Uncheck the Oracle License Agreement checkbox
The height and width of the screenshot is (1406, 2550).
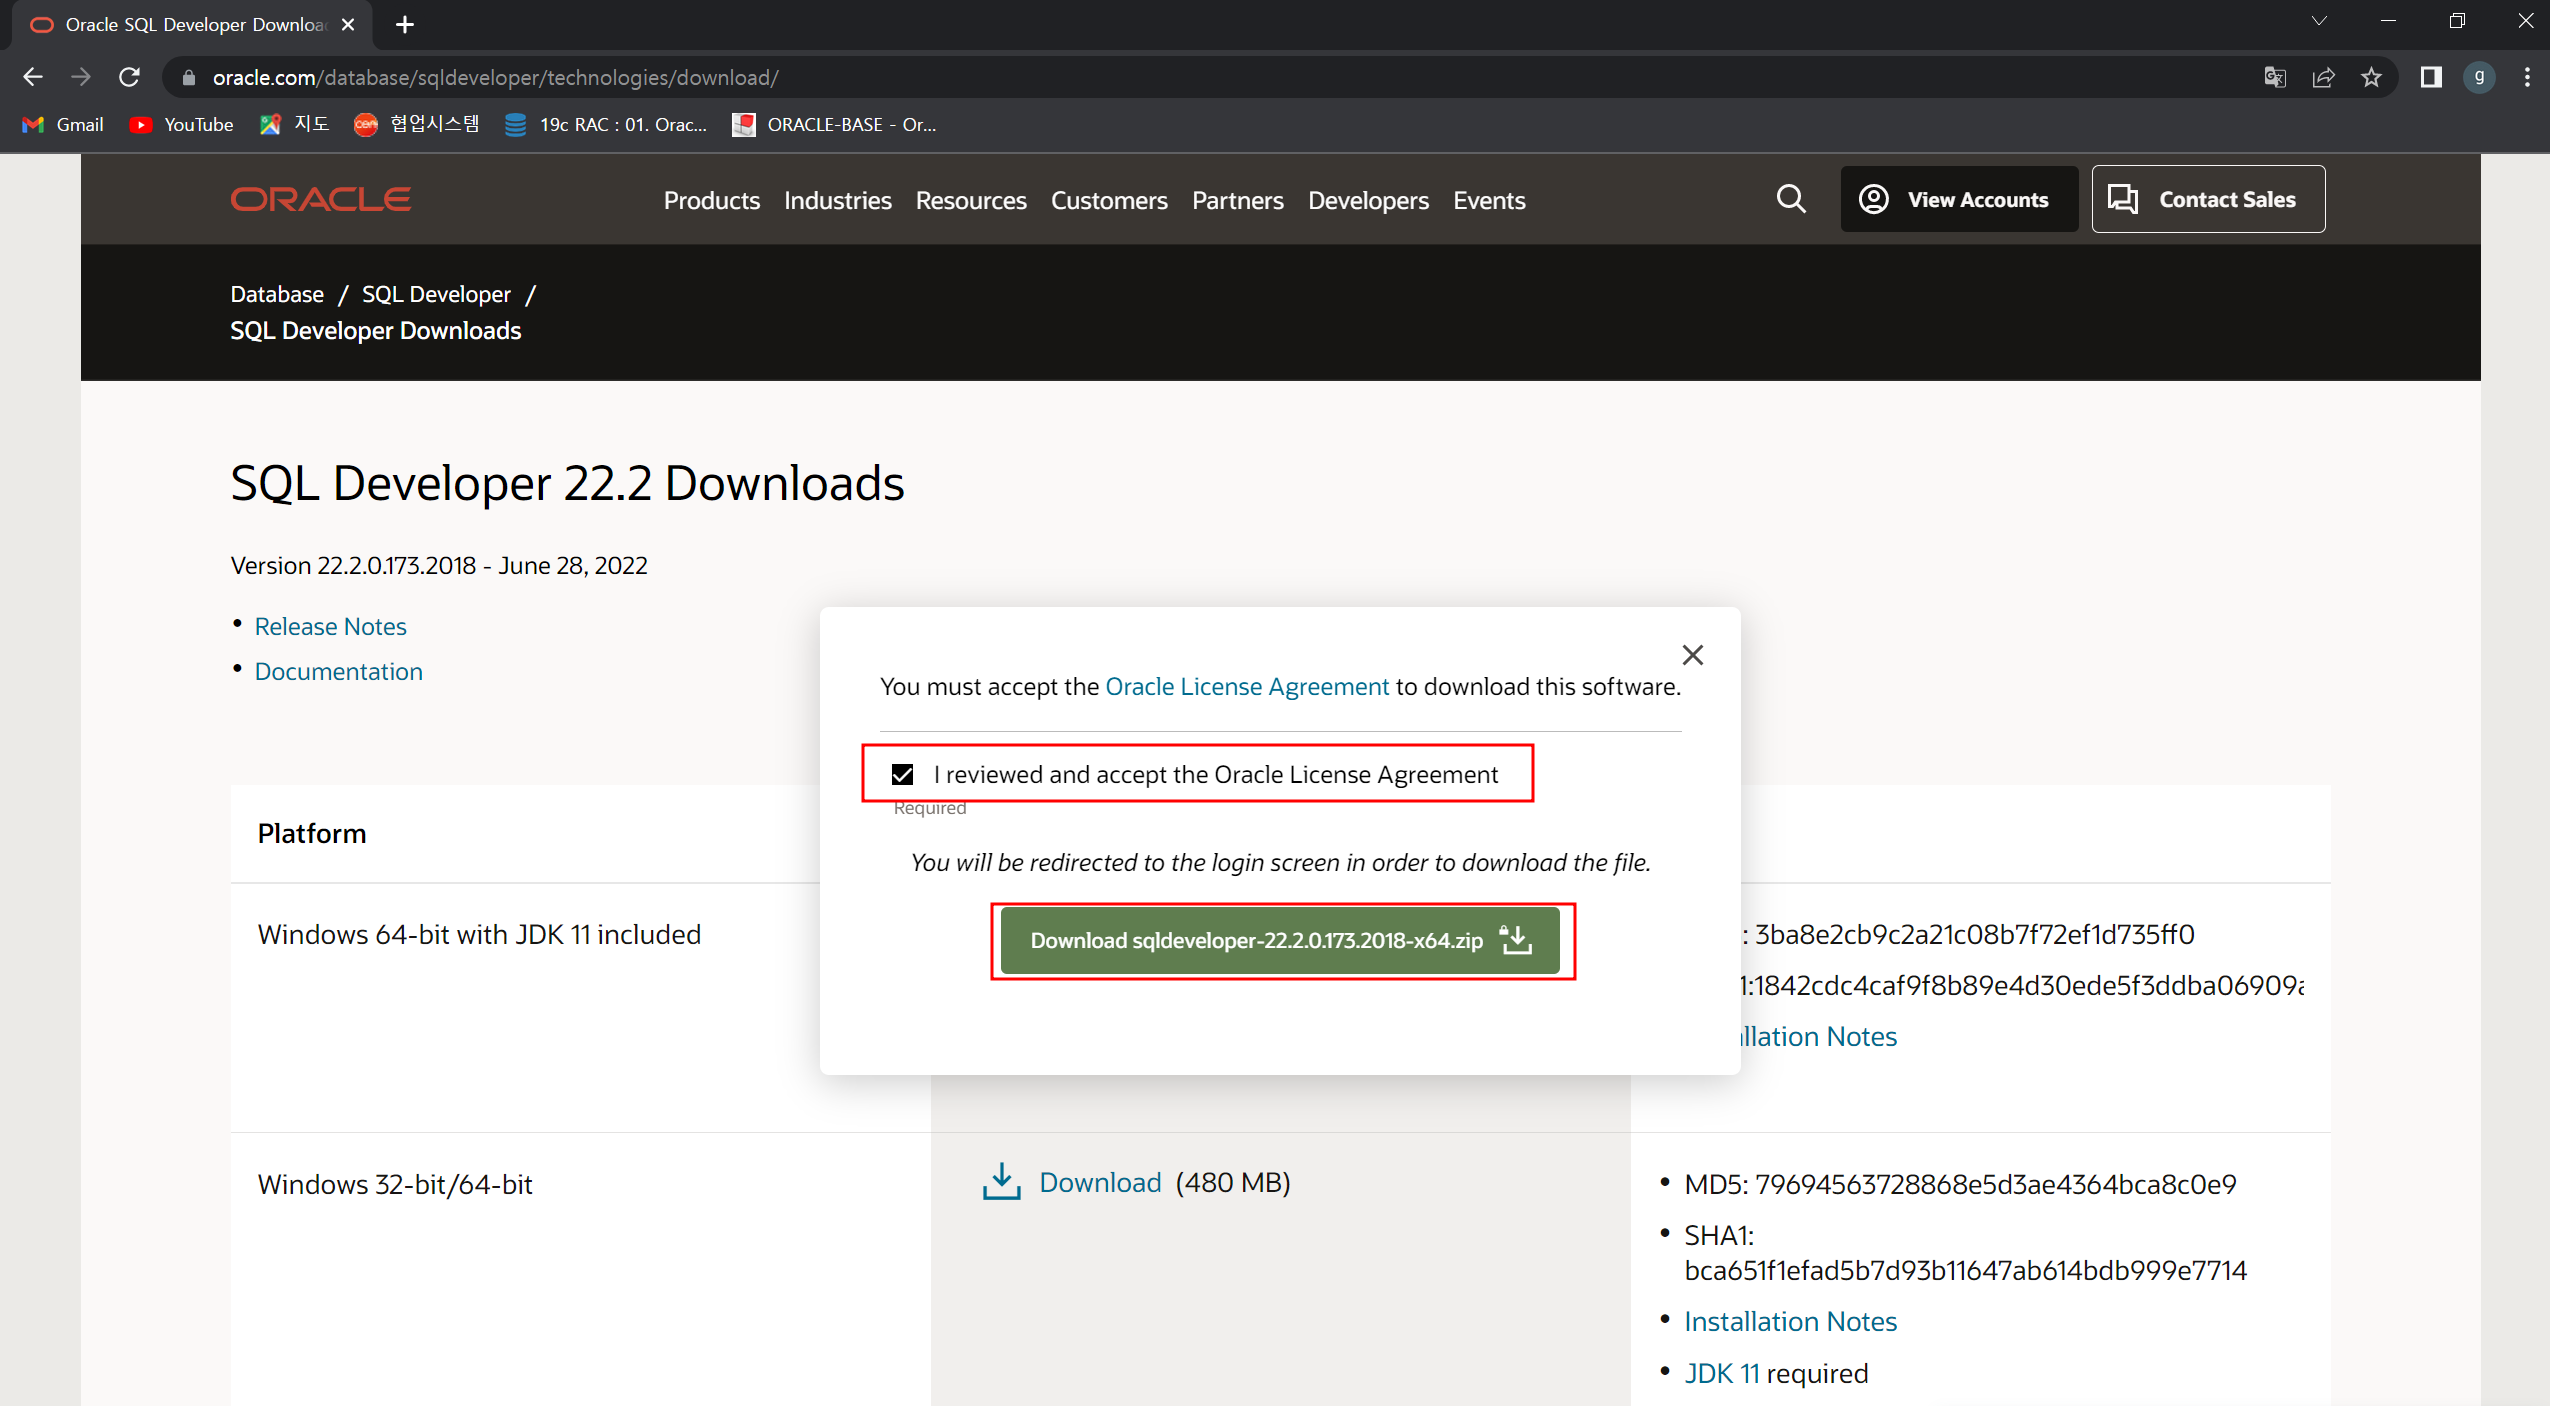[902, 774]
